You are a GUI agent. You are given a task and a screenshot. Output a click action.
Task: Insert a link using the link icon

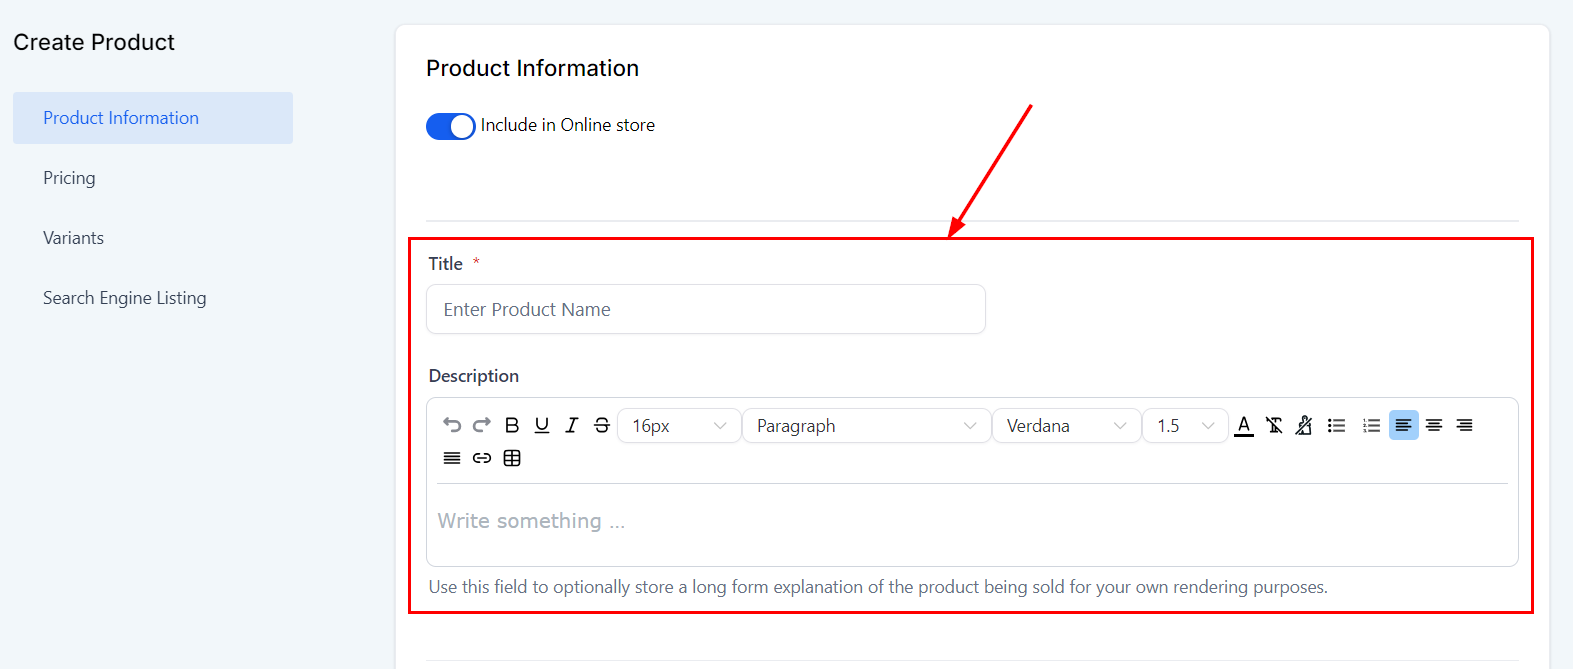[482, 458]
